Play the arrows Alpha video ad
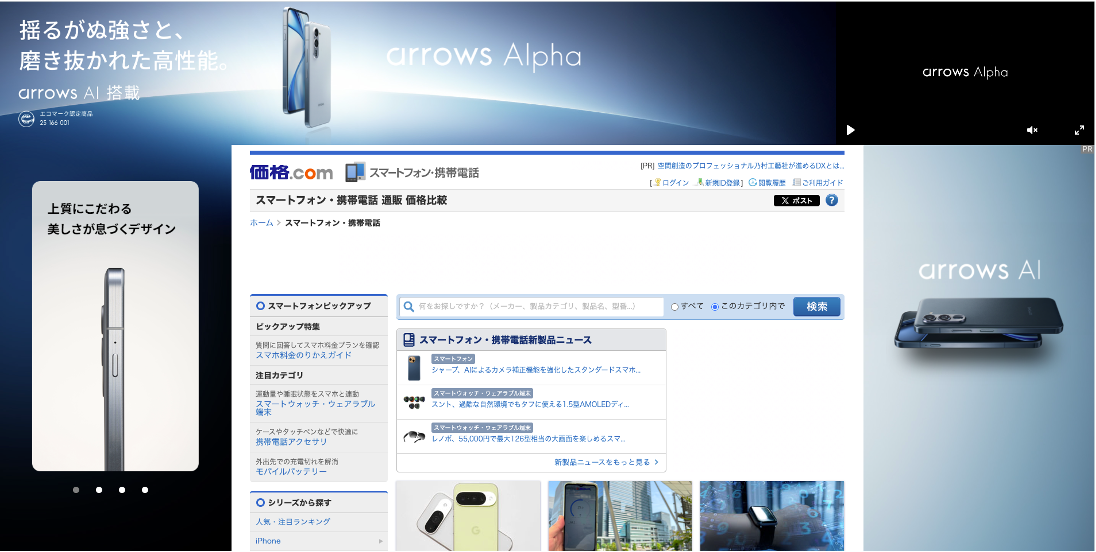 (x=851, y=130)
